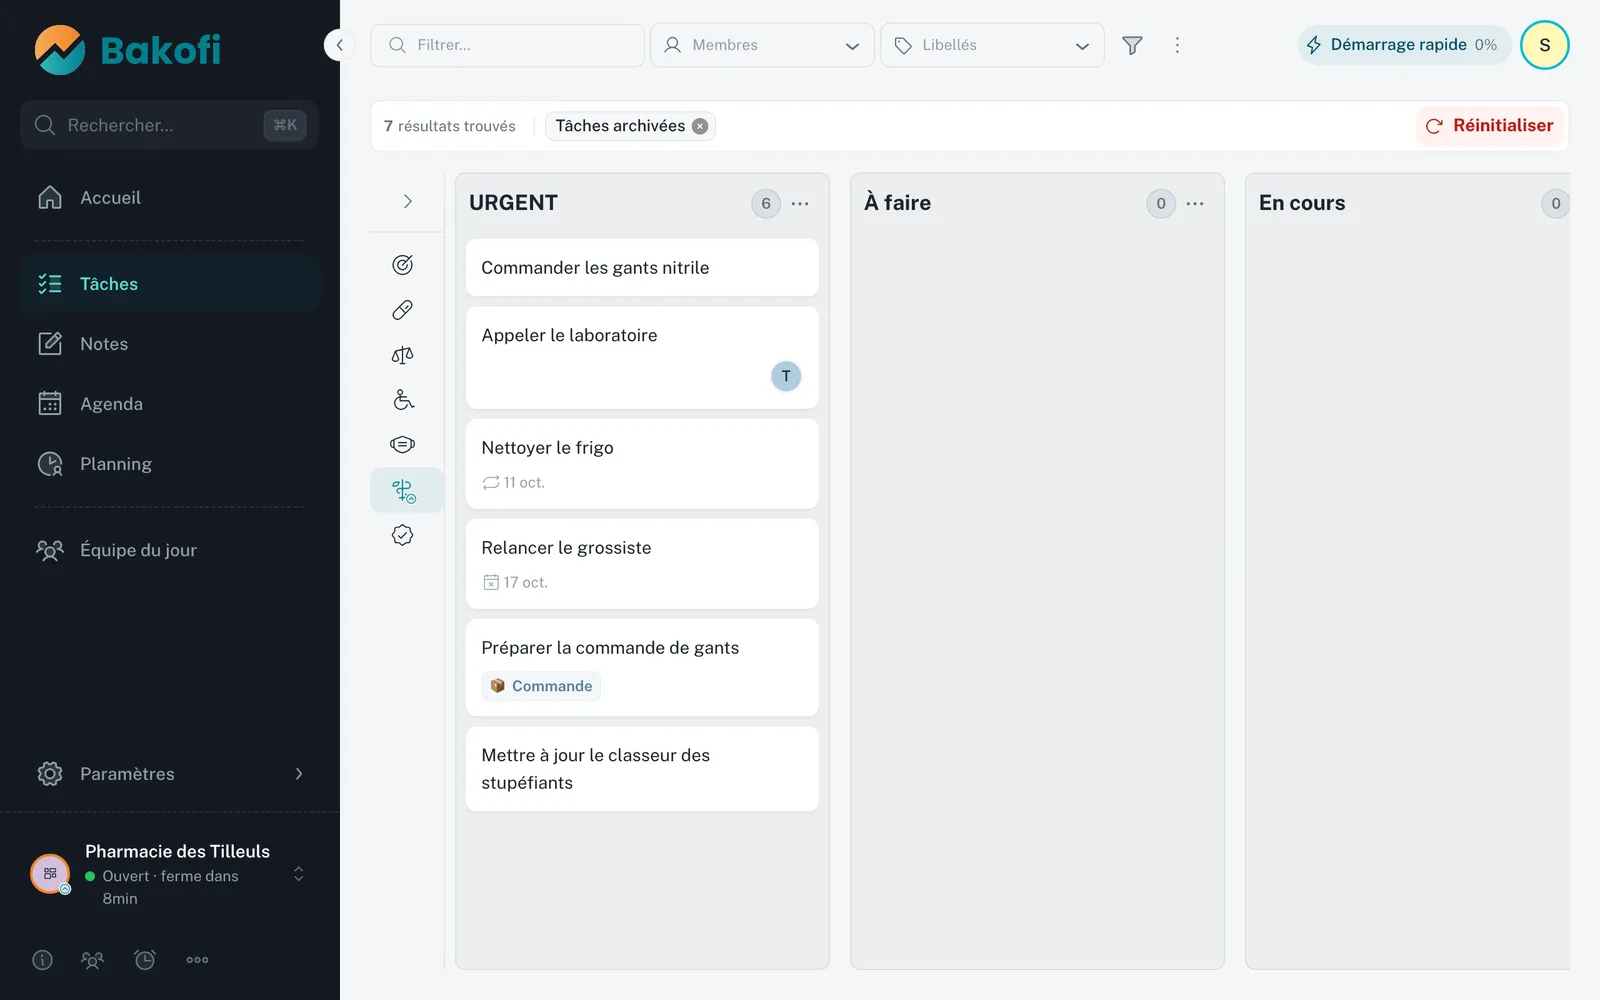Open the Libellés dropdown
This screenshot has height=1000, width=1600.
pos(992,45)
